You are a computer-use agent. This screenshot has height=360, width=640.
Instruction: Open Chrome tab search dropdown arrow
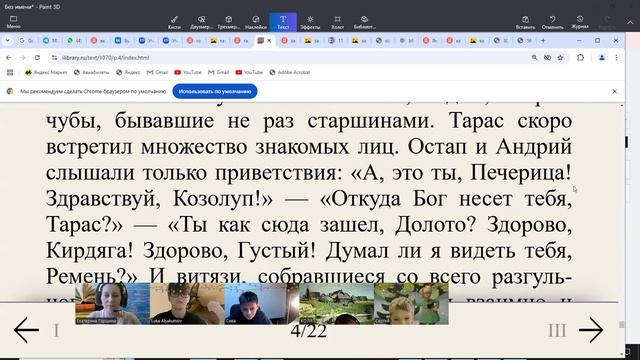[x=7, y=40]
